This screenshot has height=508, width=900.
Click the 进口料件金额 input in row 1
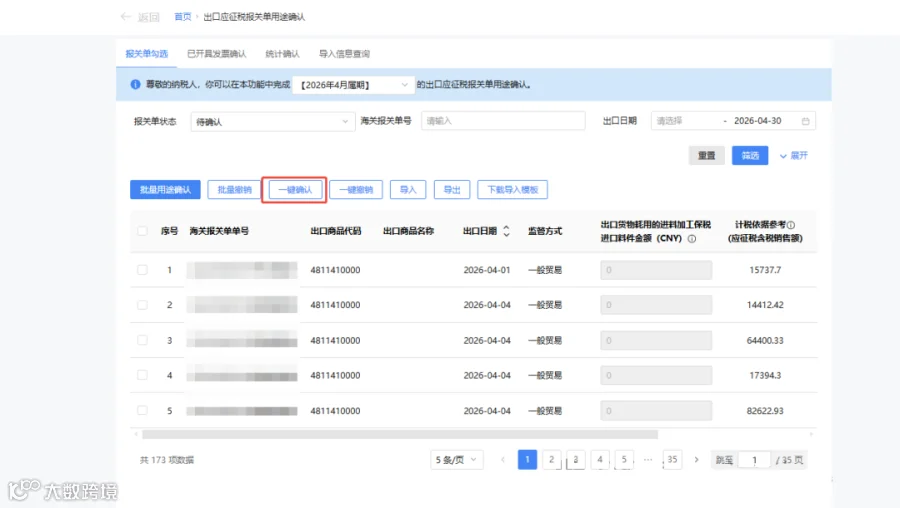[x=656, y=270]
